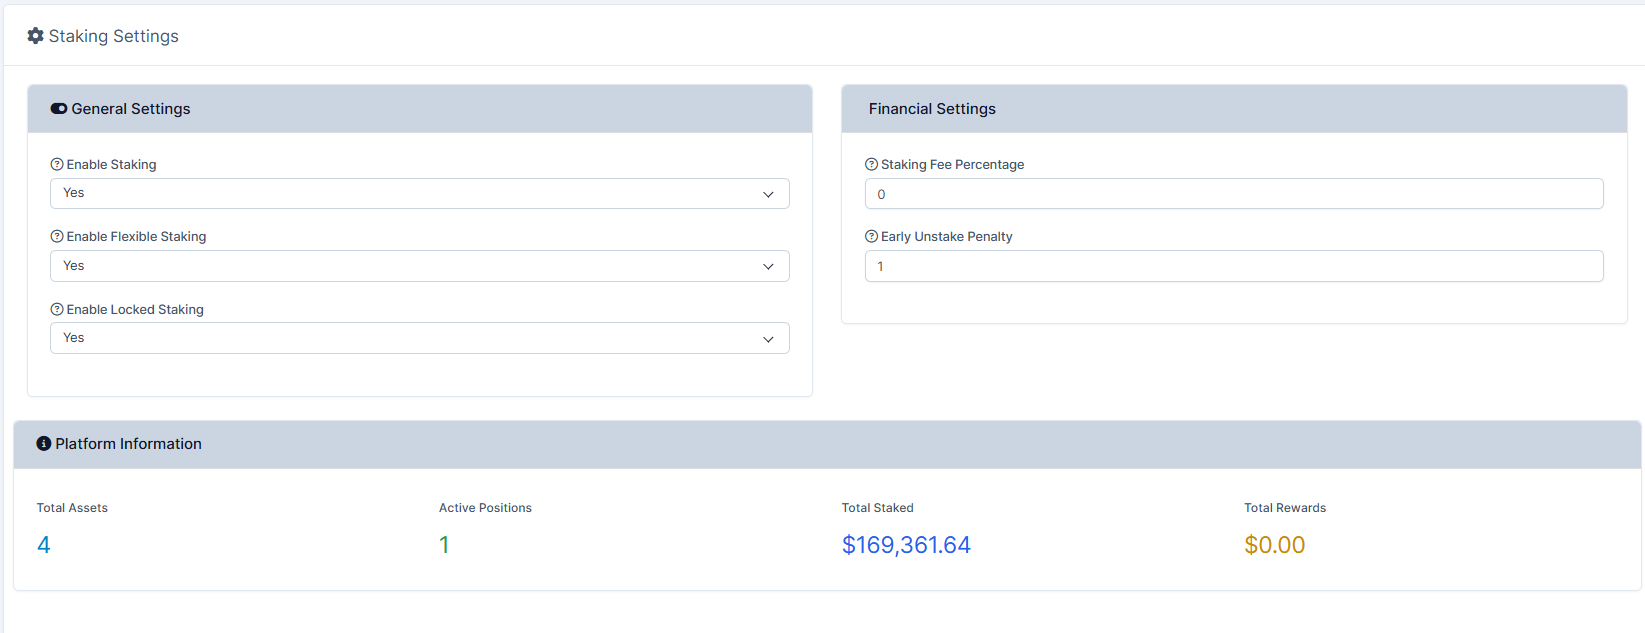Click the Platform Information header text

coord(128,444)
